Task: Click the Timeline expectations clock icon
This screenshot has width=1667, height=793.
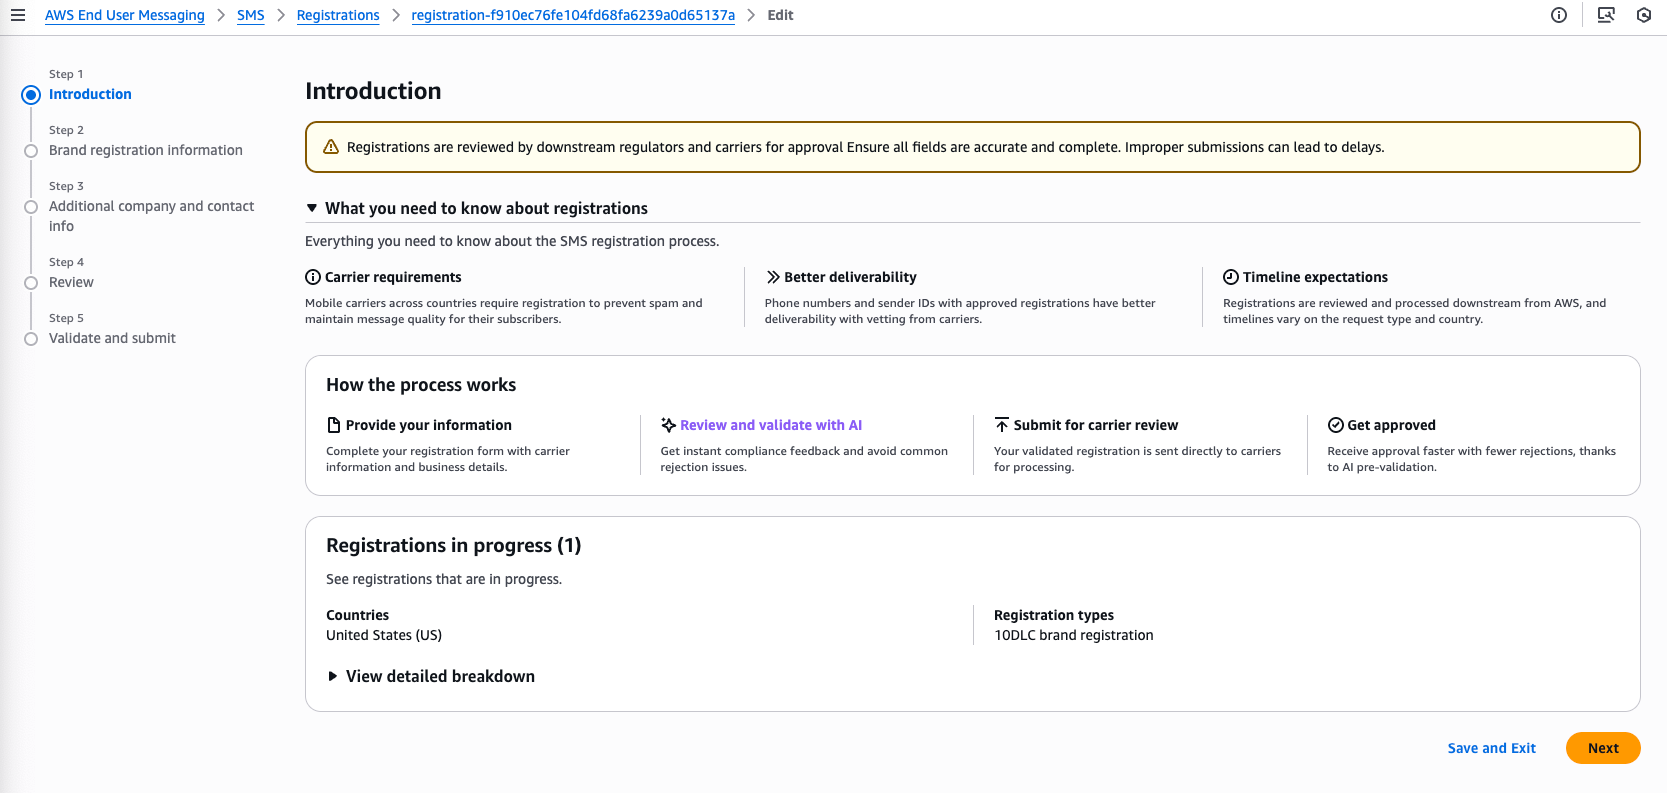Action: (1231, 277)
